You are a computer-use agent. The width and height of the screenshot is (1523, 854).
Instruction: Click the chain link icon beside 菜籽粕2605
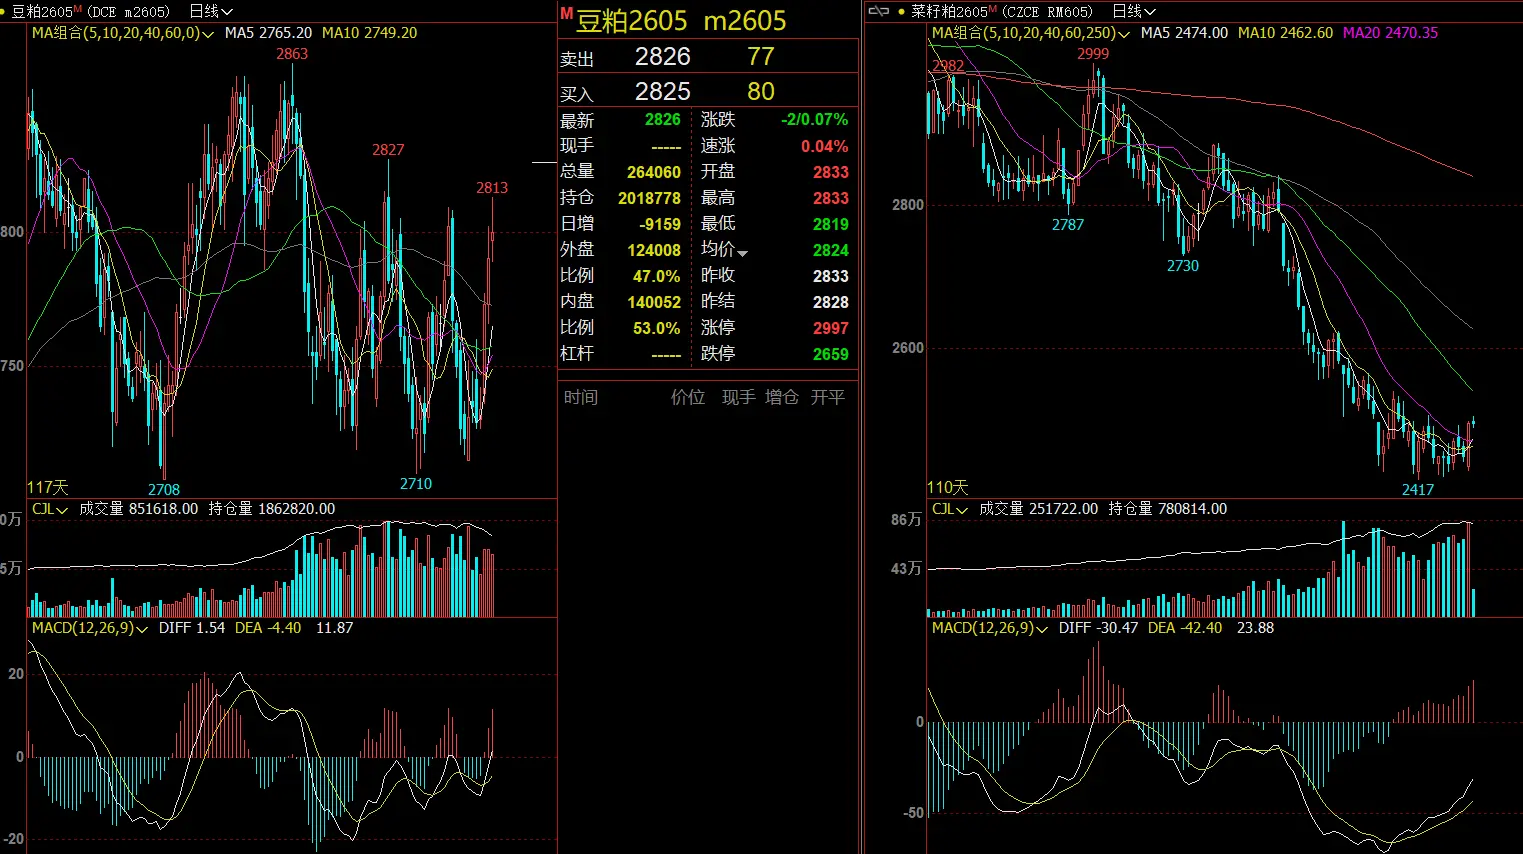pyautogui.click(x=879, y=11)
